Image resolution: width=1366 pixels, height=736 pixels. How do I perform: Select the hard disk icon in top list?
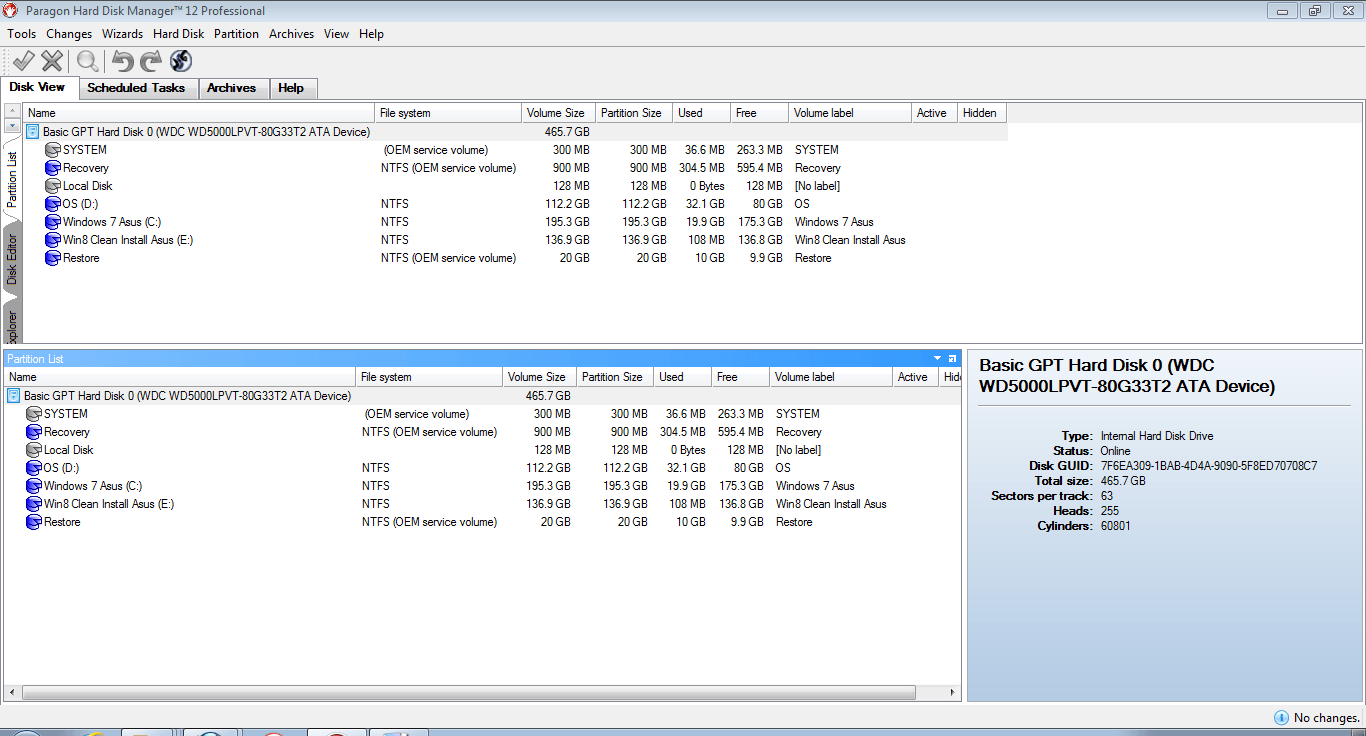(x=33, y=132)
